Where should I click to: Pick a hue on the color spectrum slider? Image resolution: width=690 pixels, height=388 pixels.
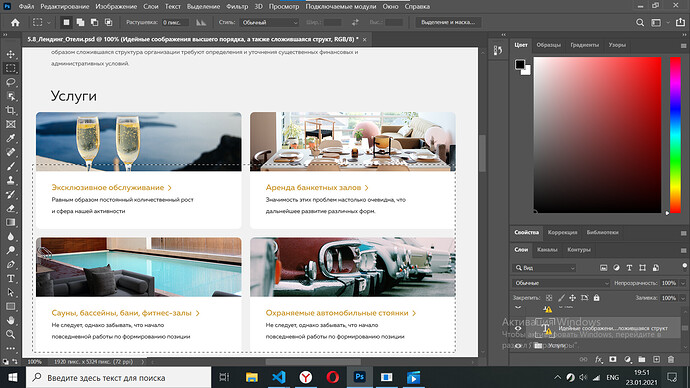pyautogui.click(x=675, y=135)
